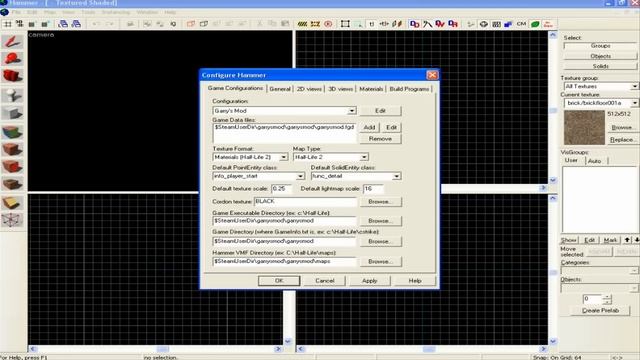Screen dimensions: 640x360
Task: Add a Game Data file
Action: click(369, 127)
